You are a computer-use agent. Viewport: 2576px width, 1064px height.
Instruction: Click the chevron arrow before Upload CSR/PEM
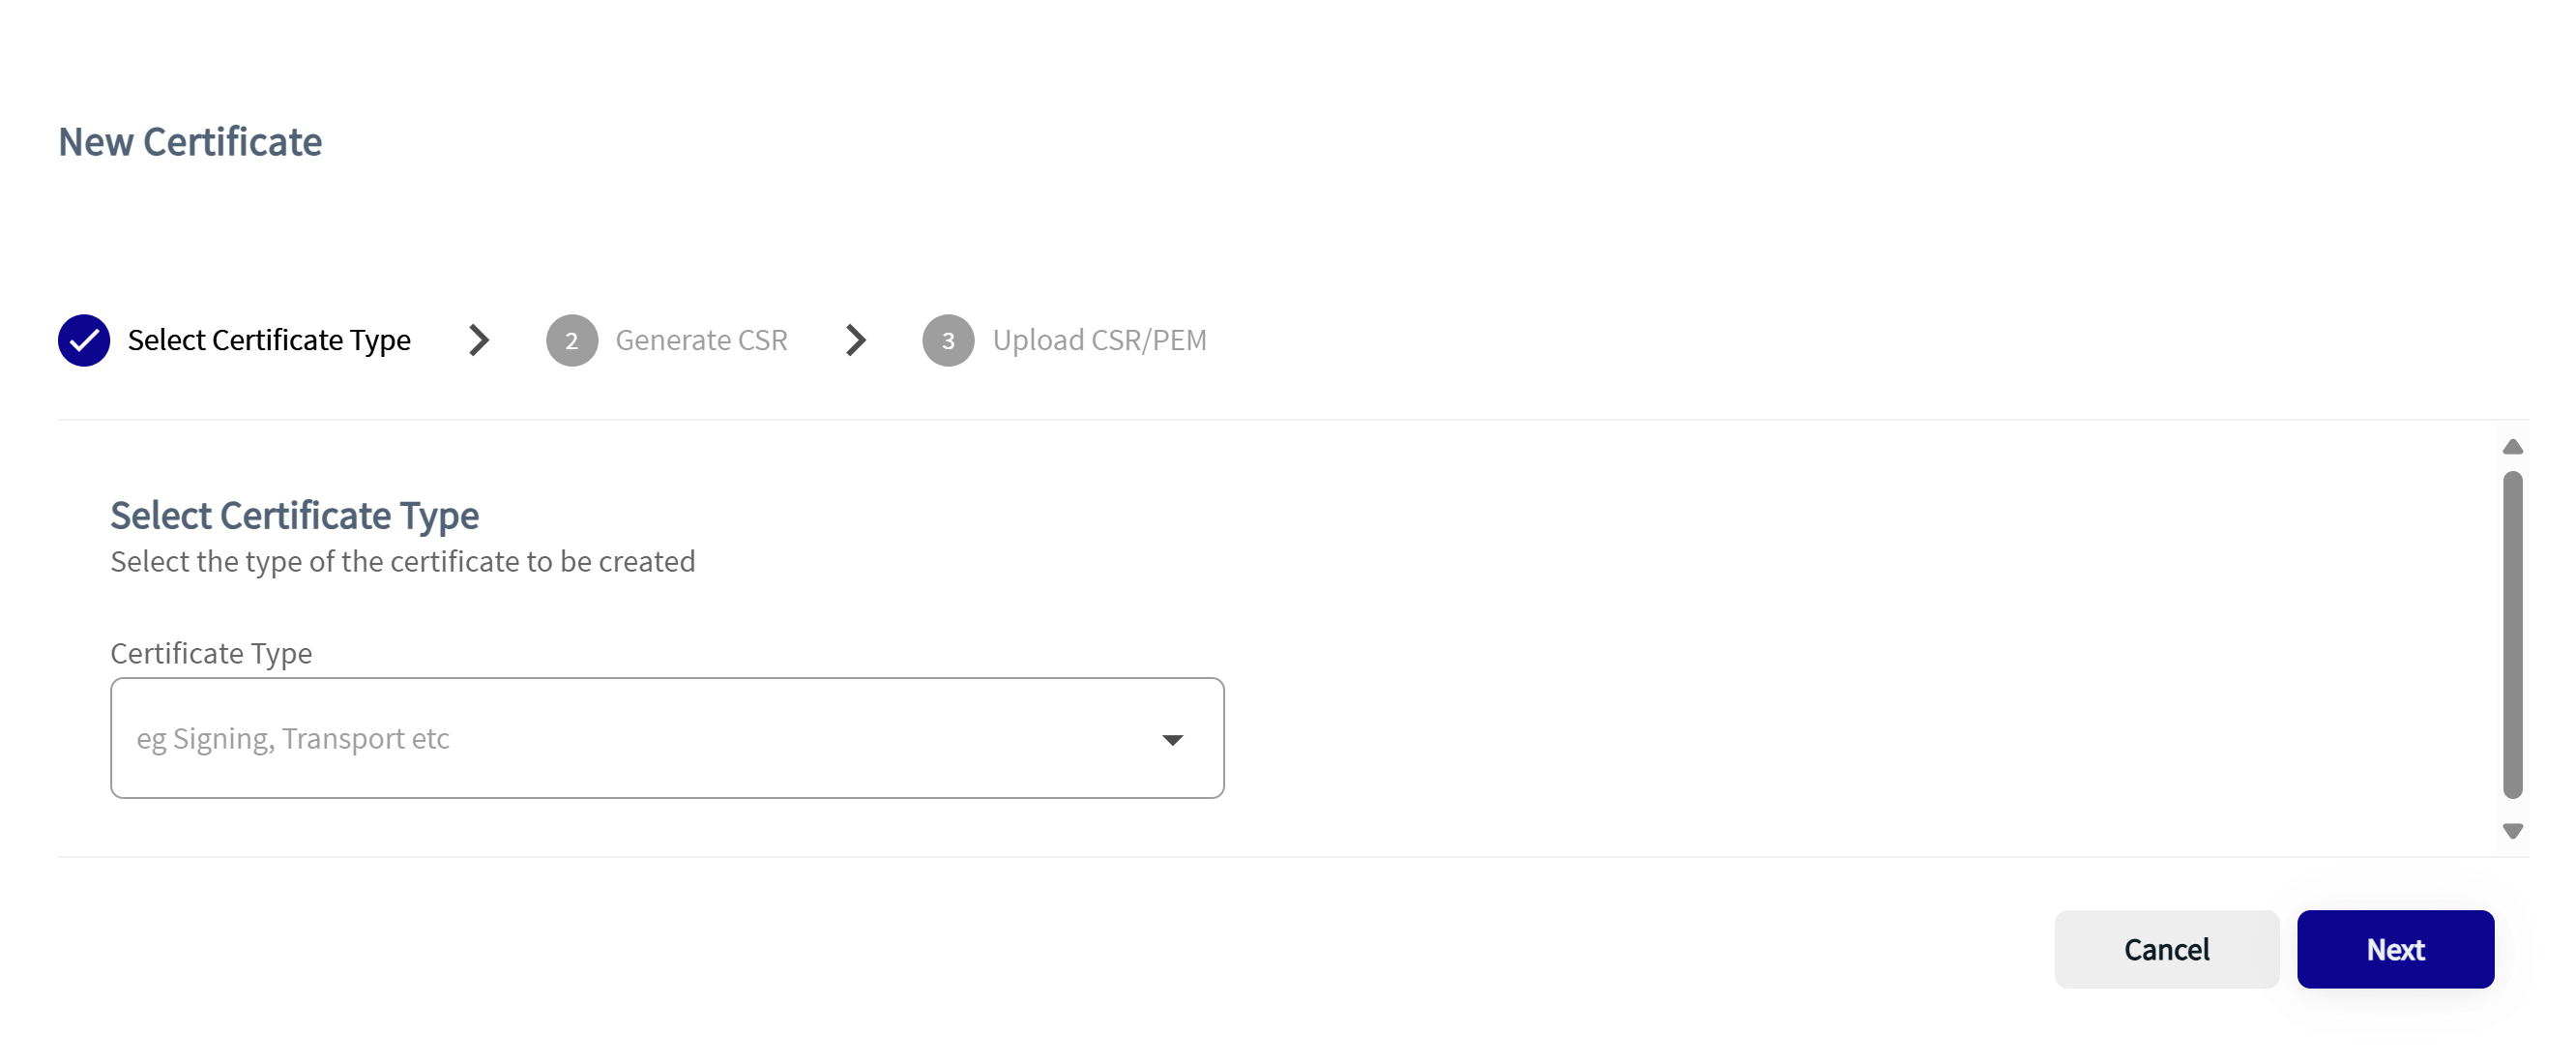click(x=855, y=340)
